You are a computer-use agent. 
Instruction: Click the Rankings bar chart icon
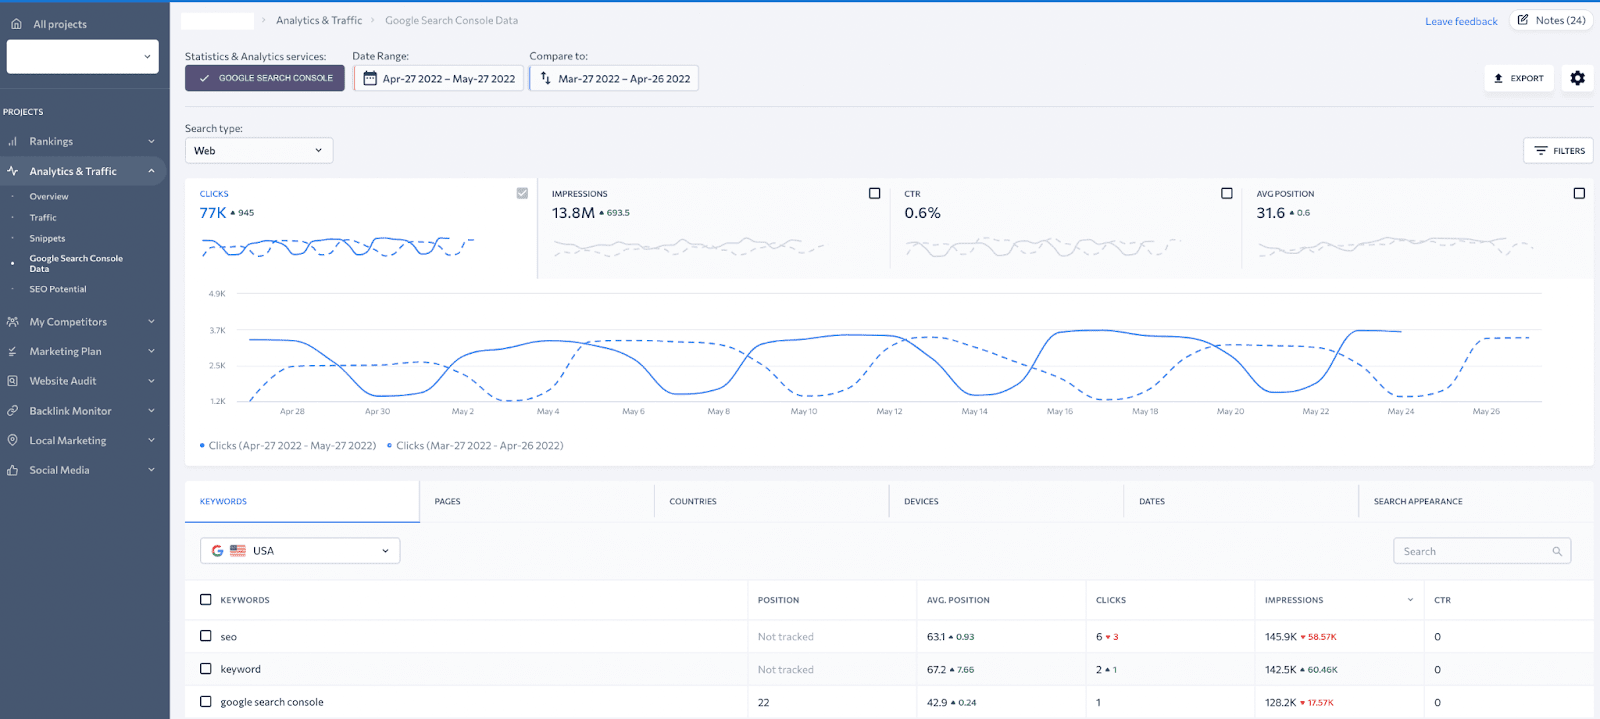[12, 142]
